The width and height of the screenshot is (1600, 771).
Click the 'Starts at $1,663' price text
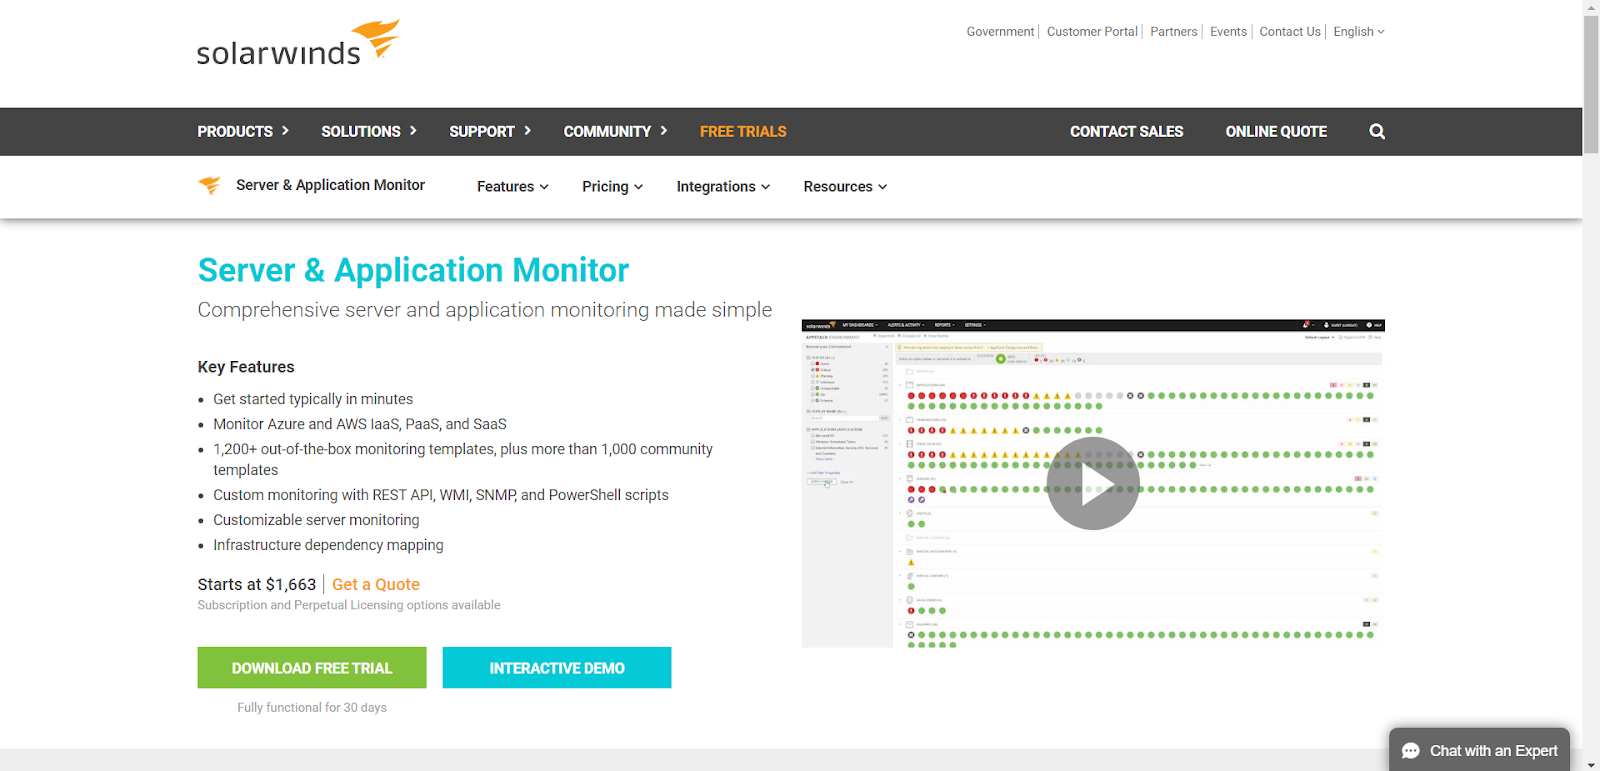(x=257, y=585)
